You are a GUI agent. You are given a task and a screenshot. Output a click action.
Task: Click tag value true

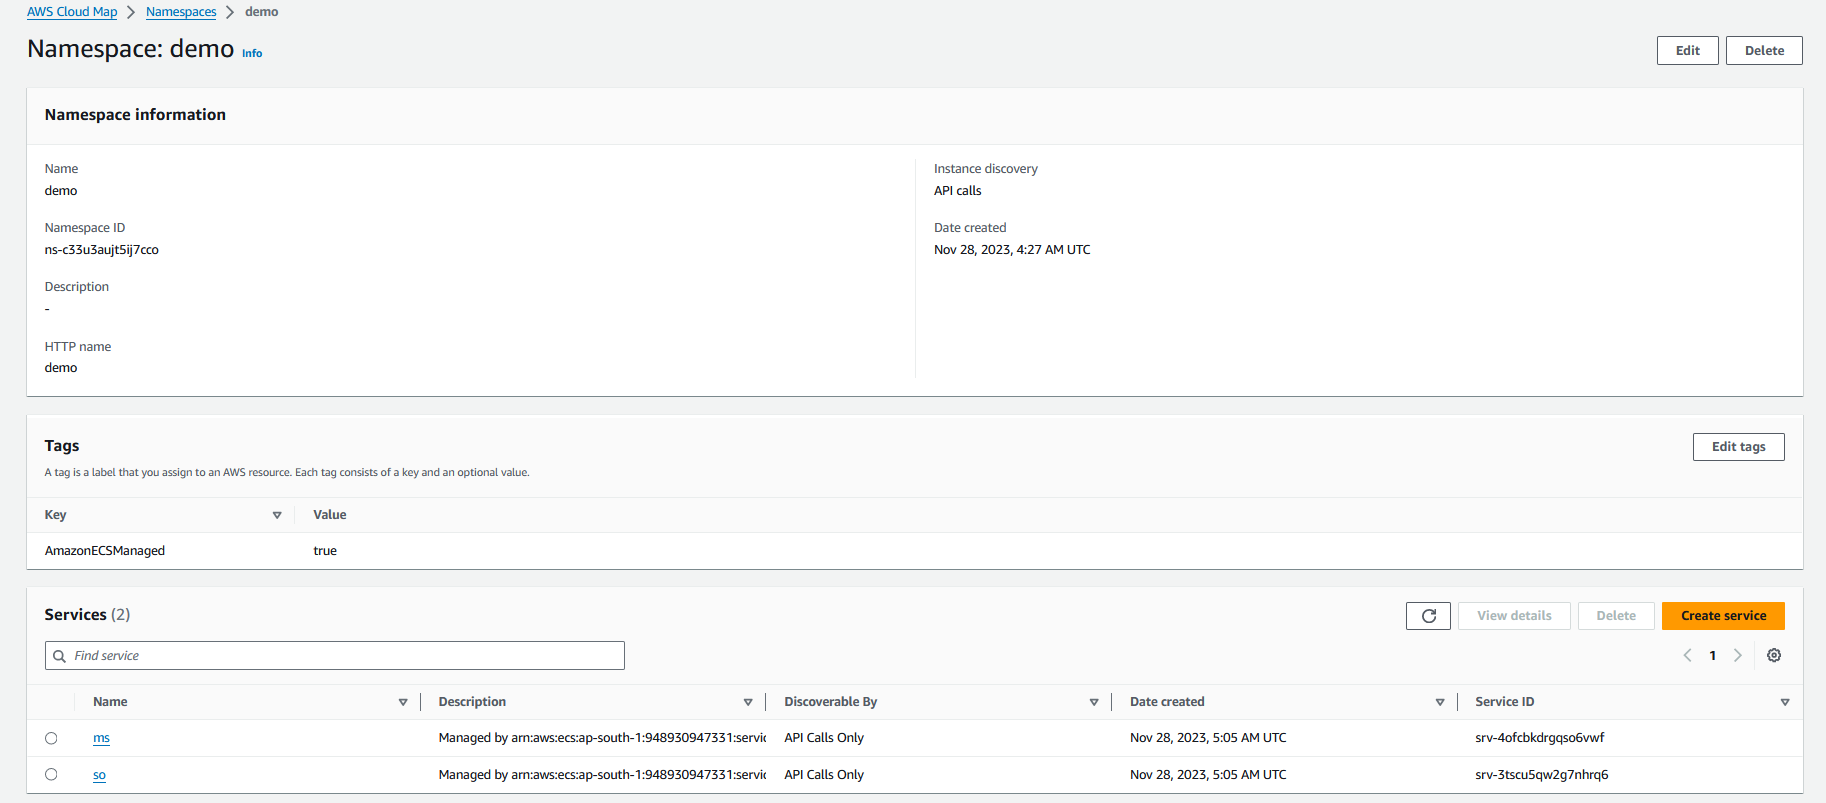[325, 551]
